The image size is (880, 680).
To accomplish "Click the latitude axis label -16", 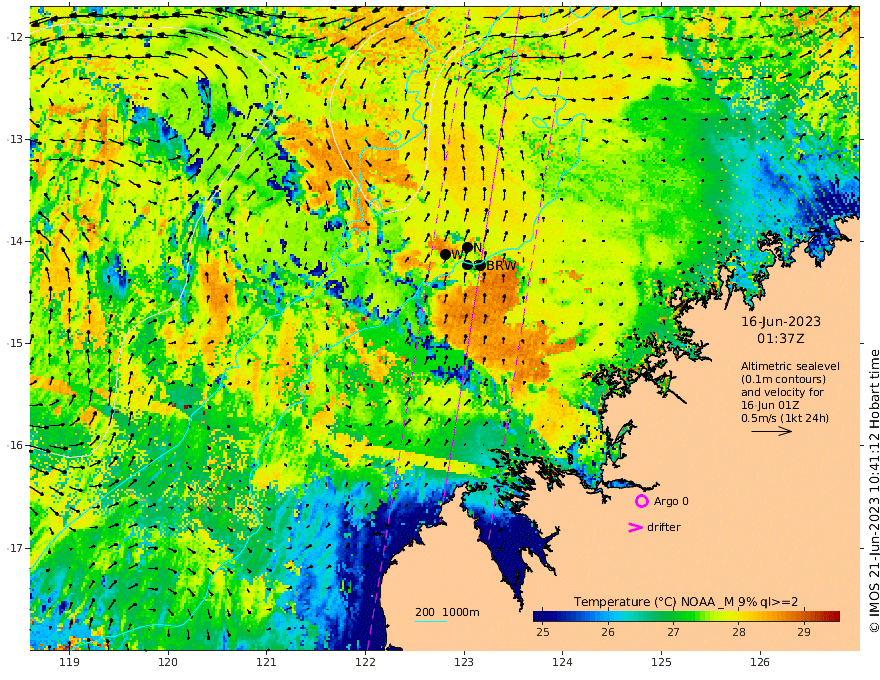I will pos(15,445).
